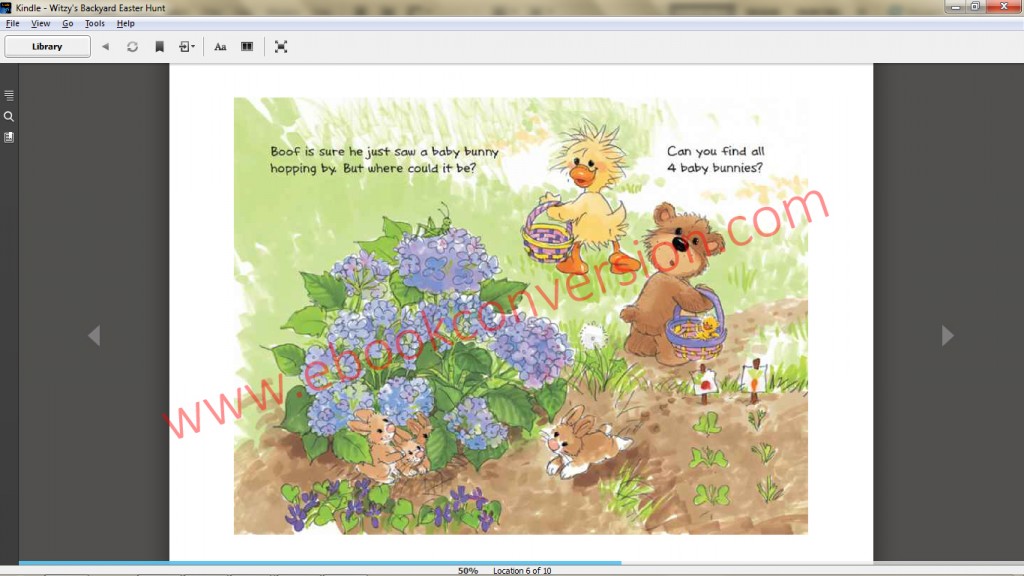Switch column layout view icon
The image size is (1024, 576).
pyautogui.click(x=247, y=46)
